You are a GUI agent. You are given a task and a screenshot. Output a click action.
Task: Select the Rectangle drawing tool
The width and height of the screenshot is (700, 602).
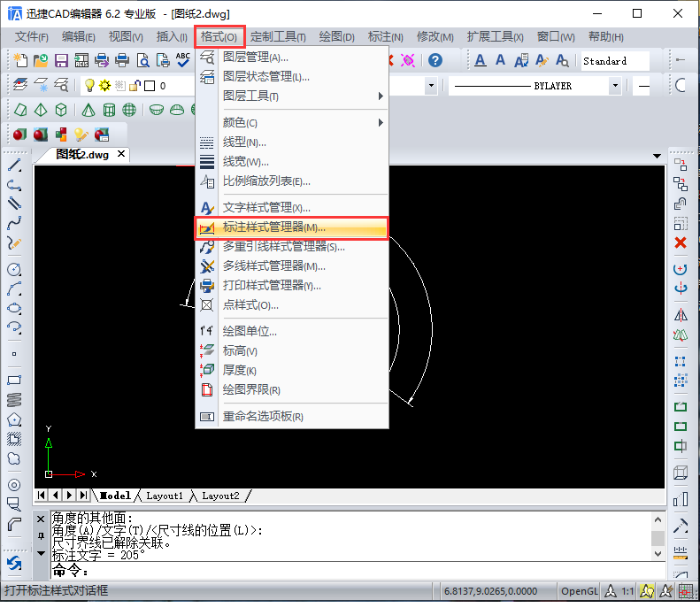coord(14,380)
